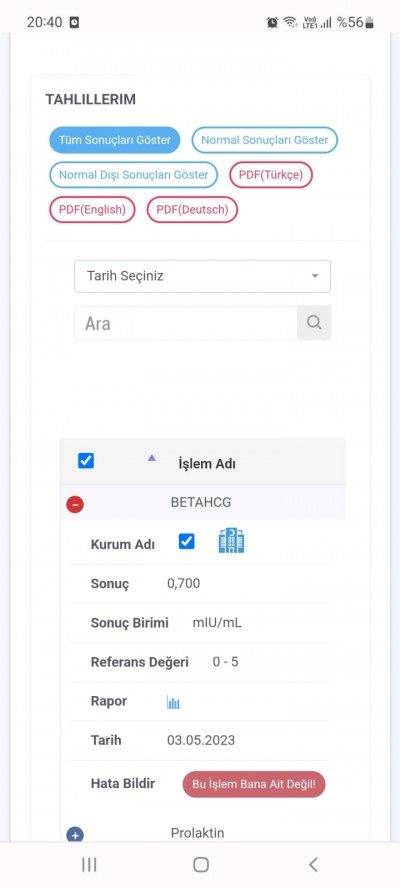The image size is (400, 888).
Task: Select Normal Sonuçları Göster filter
Action: pos(265,140)
